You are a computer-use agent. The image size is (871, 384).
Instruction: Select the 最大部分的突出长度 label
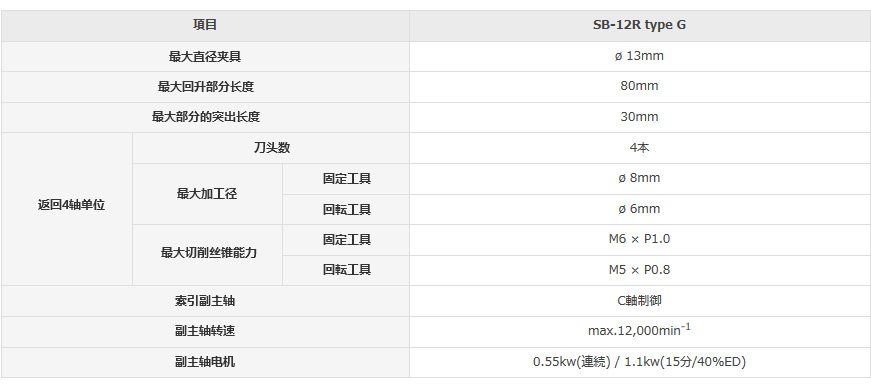pyautogui.click(x=205, y=117)
